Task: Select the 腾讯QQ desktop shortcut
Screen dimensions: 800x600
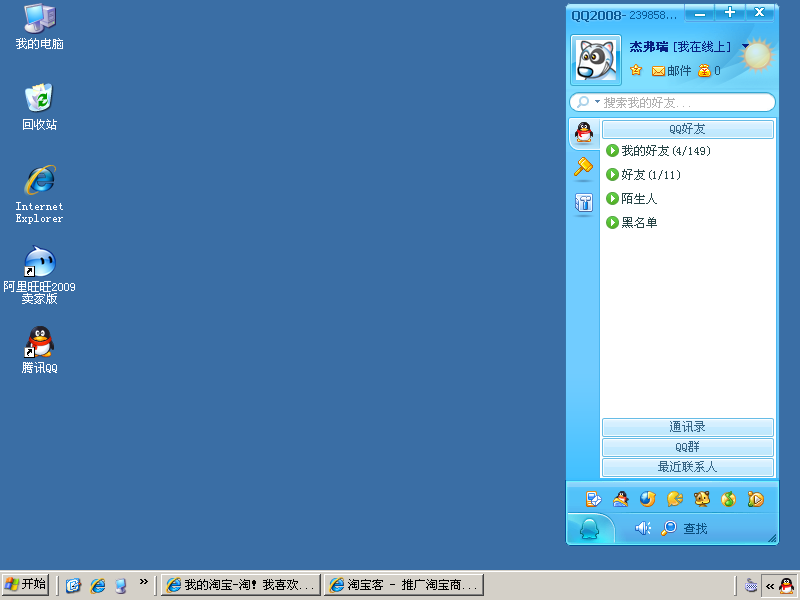Action: (39, 350)
